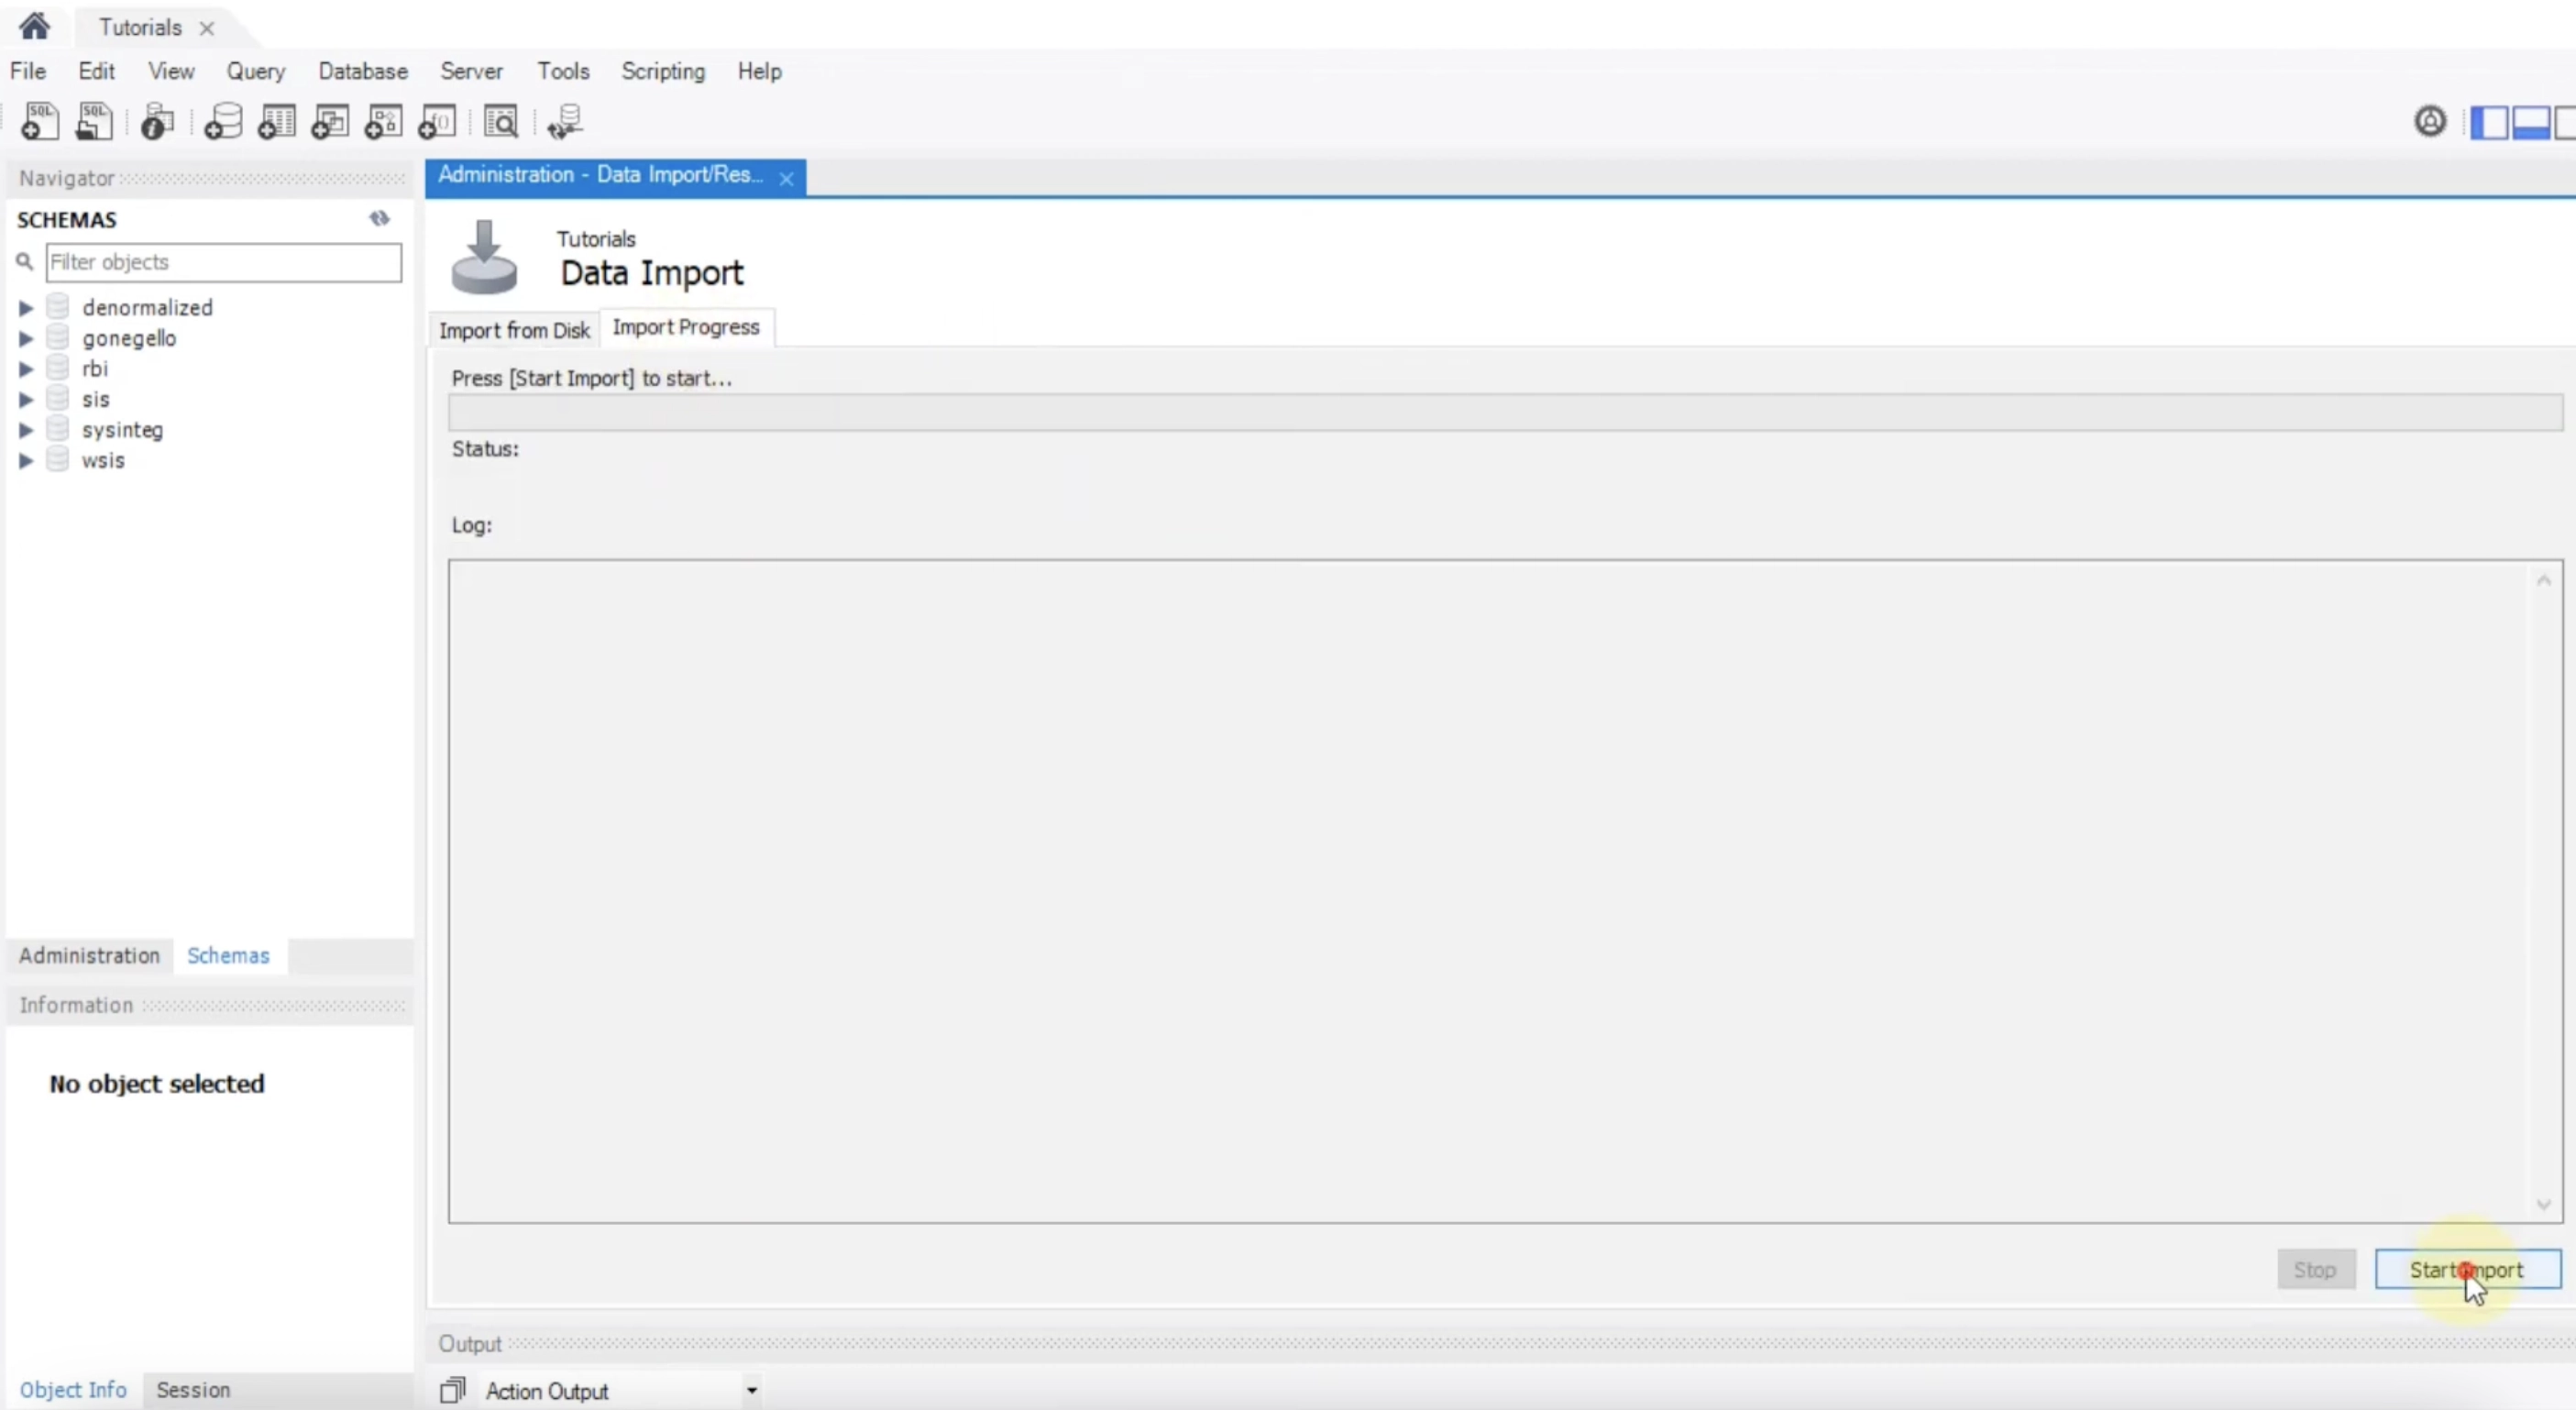Expand the sysinteg schema

pos(26,430)
